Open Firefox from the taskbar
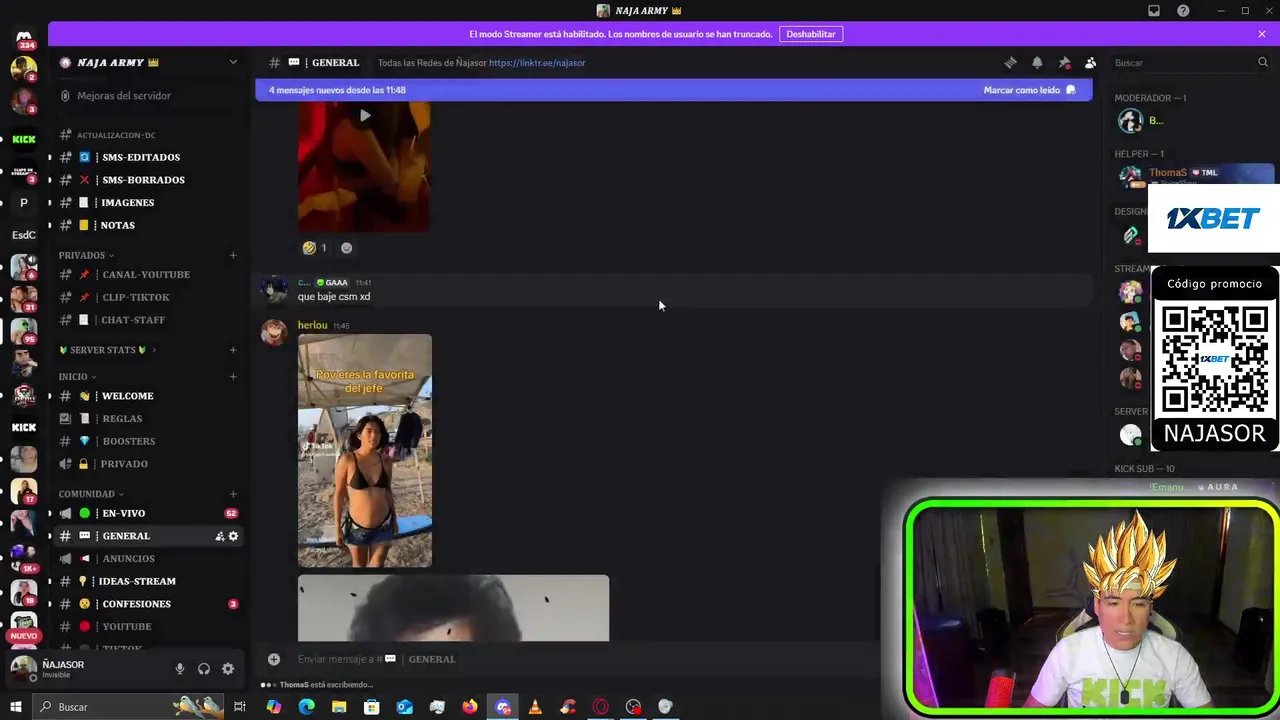This screenshot has width=1280, height=720. 470,707
